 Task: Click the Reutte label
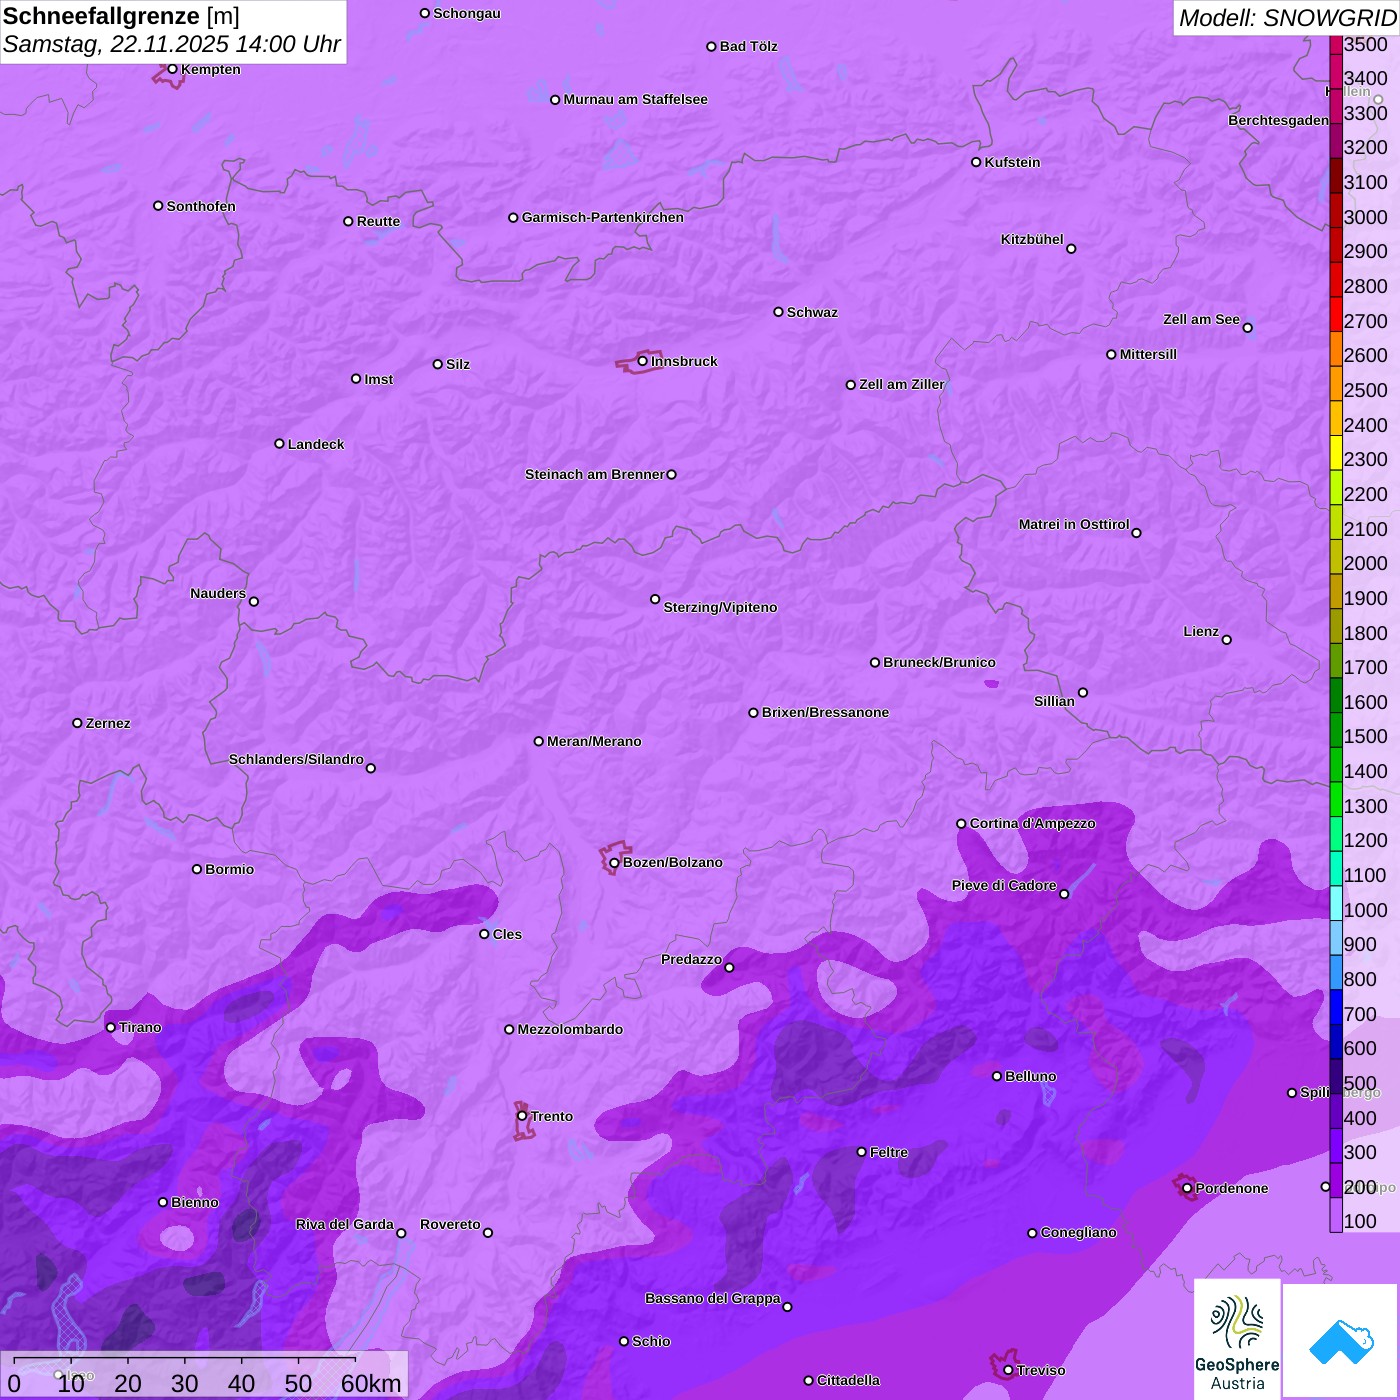[378, 221]
